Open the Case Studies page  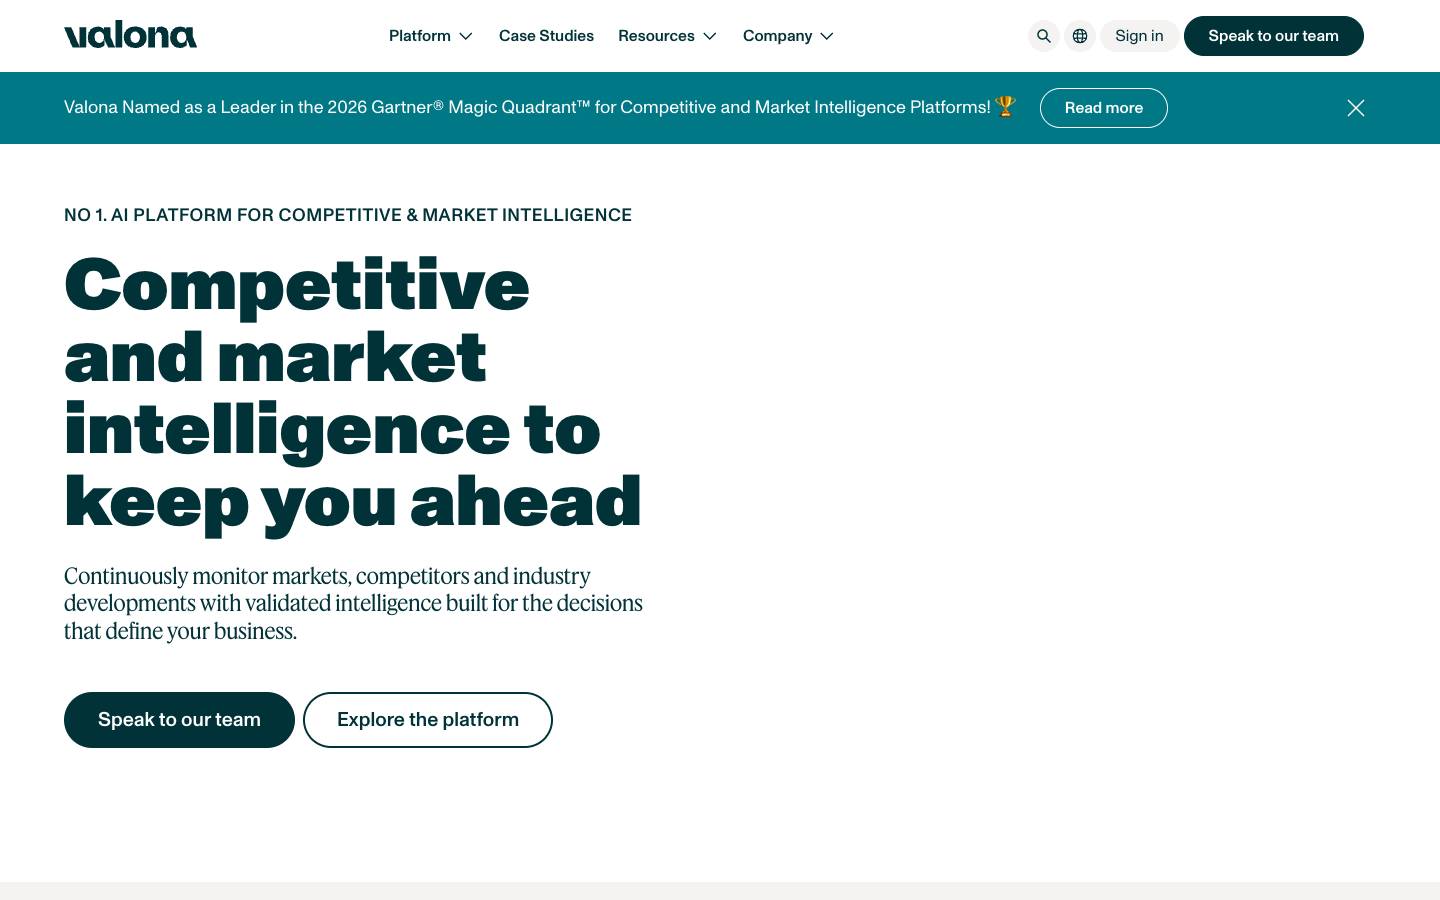(546, 36)
